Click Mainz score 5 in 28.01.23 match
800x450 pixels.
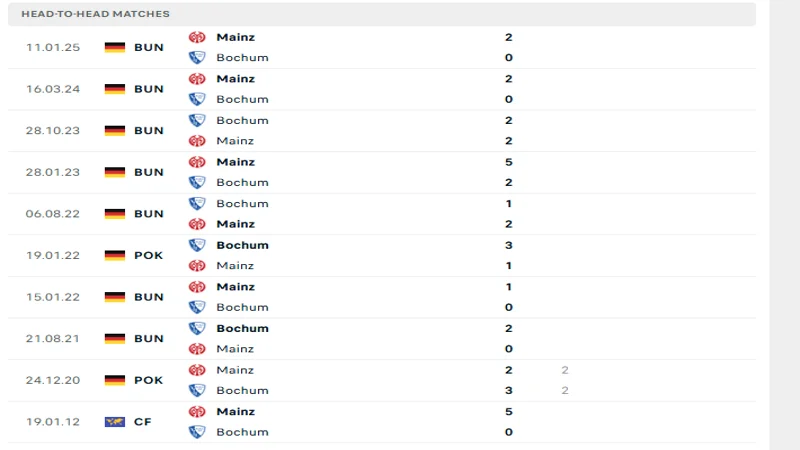click(509, 162)
